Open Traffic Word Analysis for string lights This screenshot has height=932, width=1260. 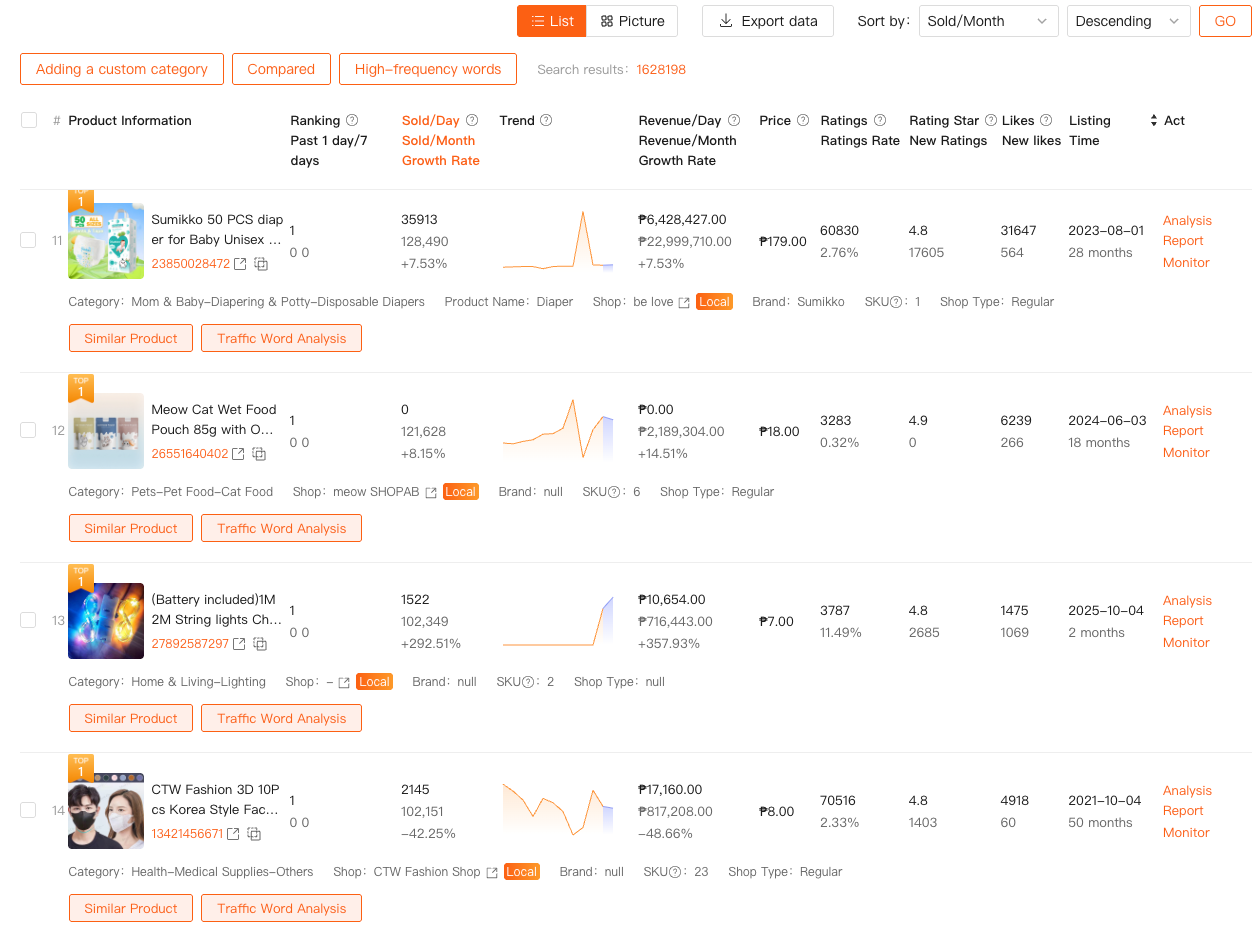(x=281, y=718)
